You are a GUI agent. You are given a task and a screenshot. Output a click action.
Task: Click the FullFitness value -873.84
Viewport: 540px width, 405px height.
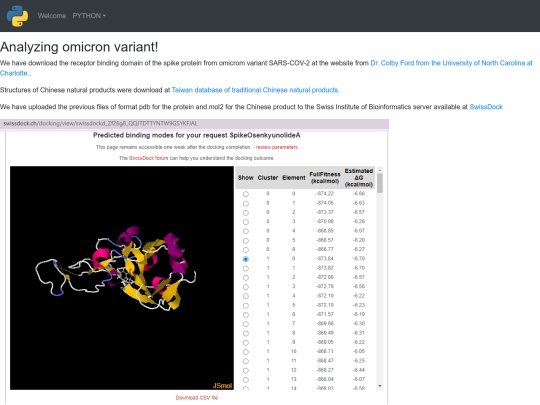point(325,259)
